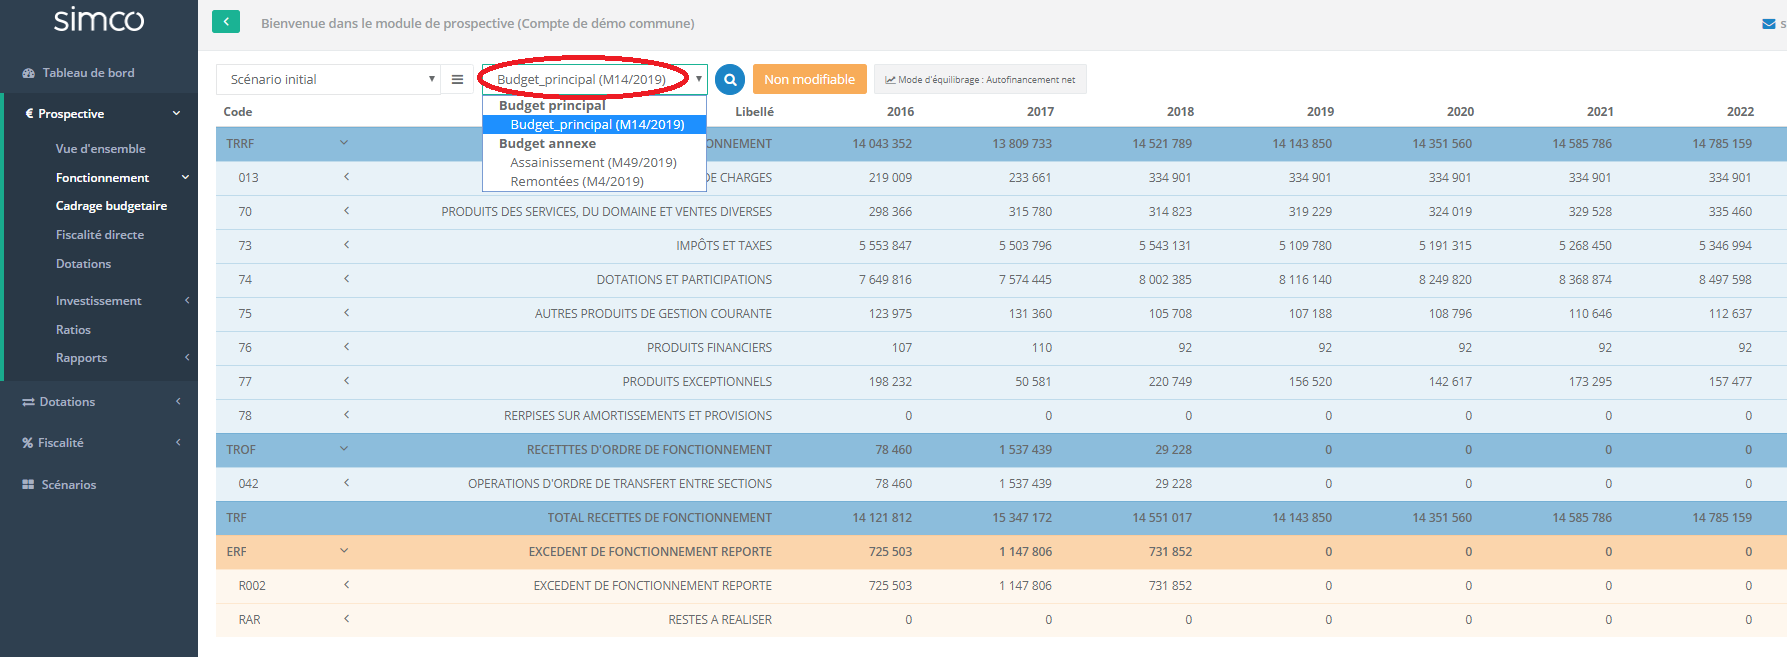This screenshot has width=1787, height=657.
Task: Click Mode d'équilibrage Autofinancement net button
Action: pos(980,79)
